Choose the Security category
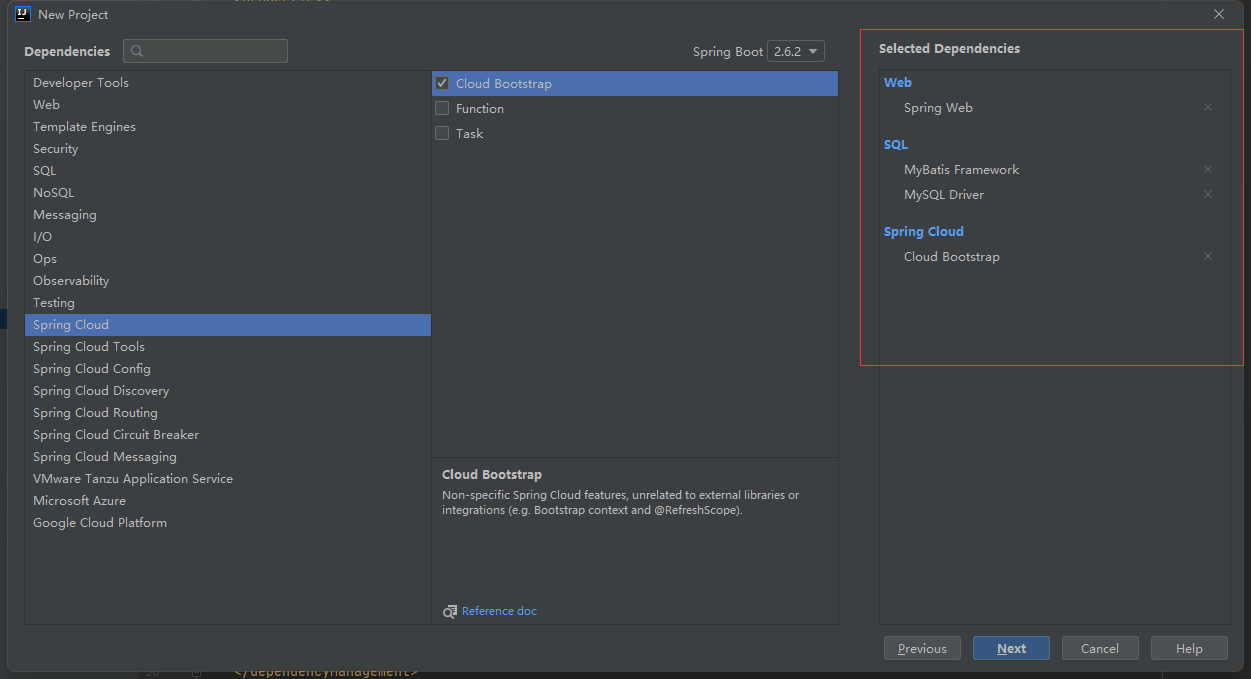 [228, 149]
